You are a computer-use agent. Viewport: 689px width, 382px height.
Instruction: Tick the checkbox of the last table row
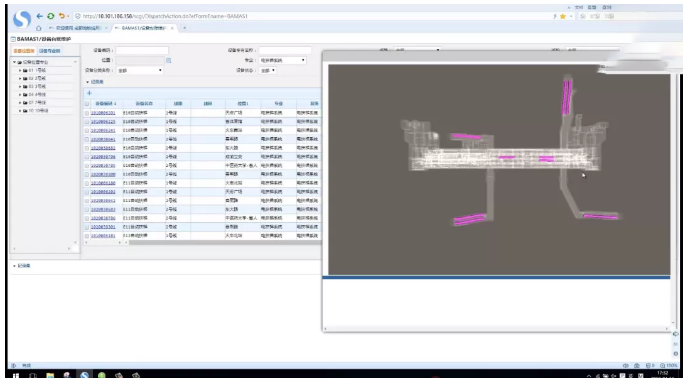click(87, 236)
